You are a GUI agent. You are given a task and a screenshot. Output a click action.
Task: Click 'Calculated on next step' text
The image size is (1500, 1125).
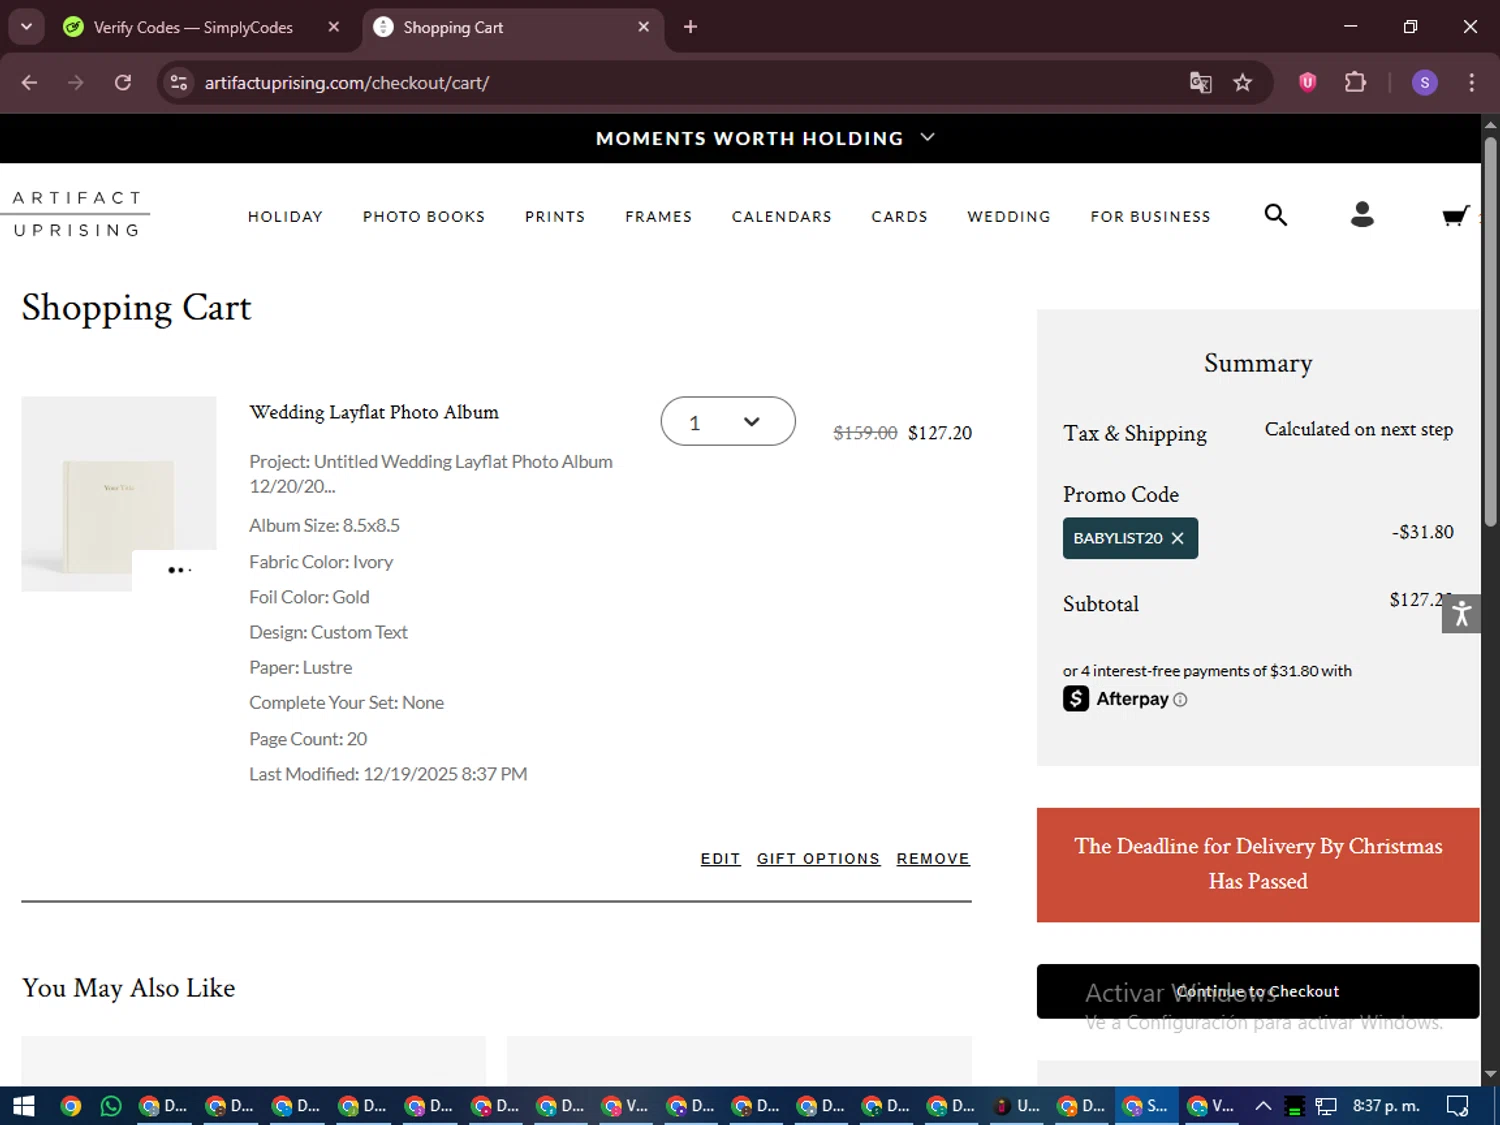coord(1359,429)
